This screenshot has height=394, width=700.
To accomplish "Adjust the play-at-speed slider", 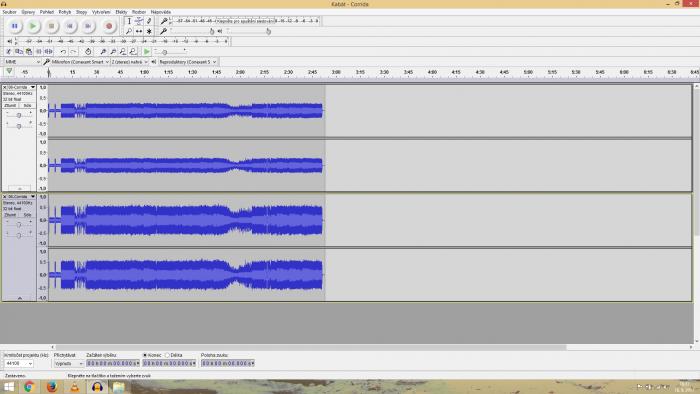I will click(x=170, y=52).
